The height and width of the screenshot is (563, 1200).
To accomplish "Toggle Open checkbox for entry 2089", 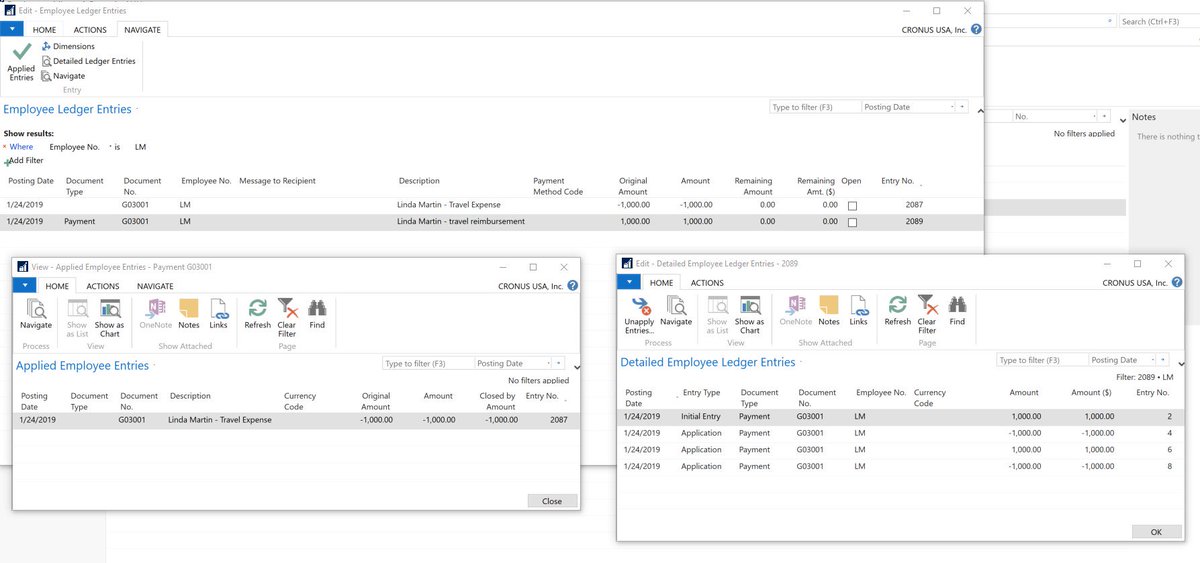I will [852, 222].
